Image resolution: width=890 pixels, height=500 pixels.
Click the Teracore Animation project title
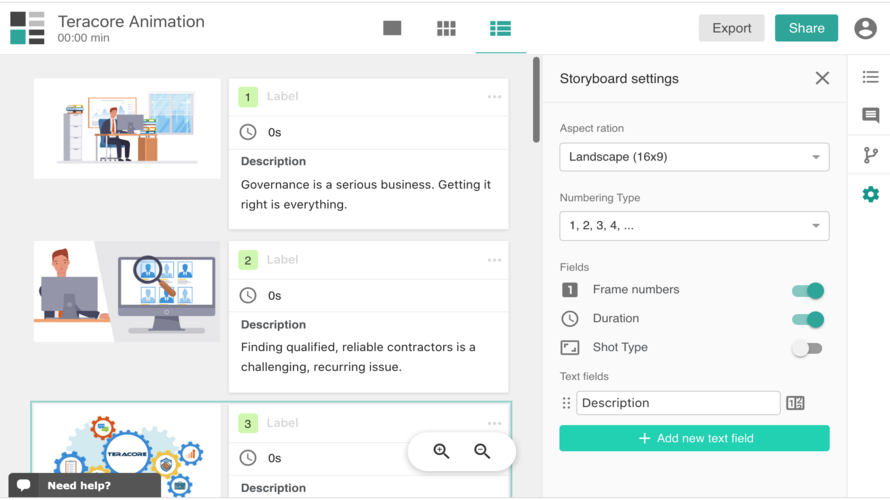click(131, 22)
